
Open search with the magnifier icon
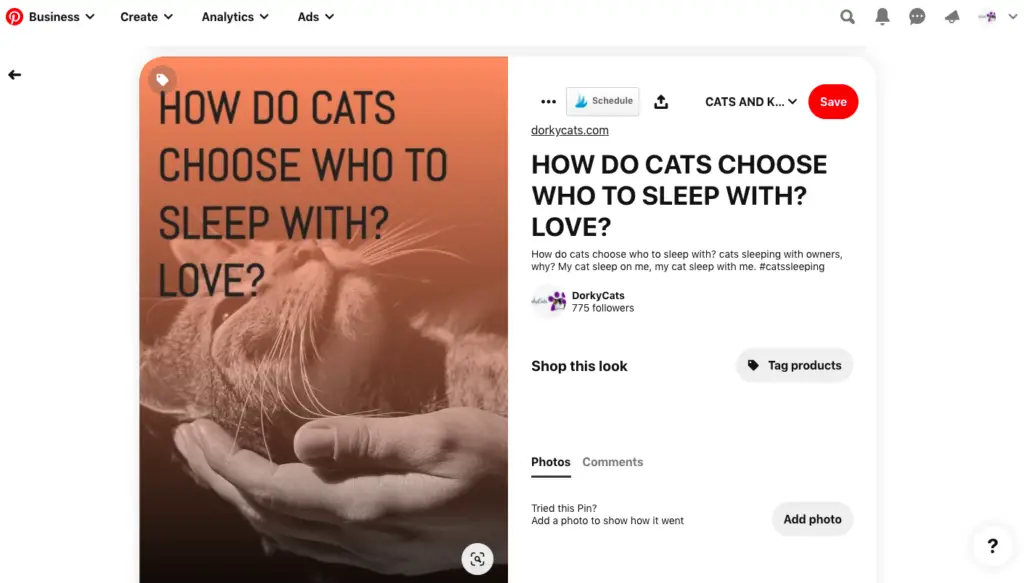pyautogui.click(x=847, y=17)
